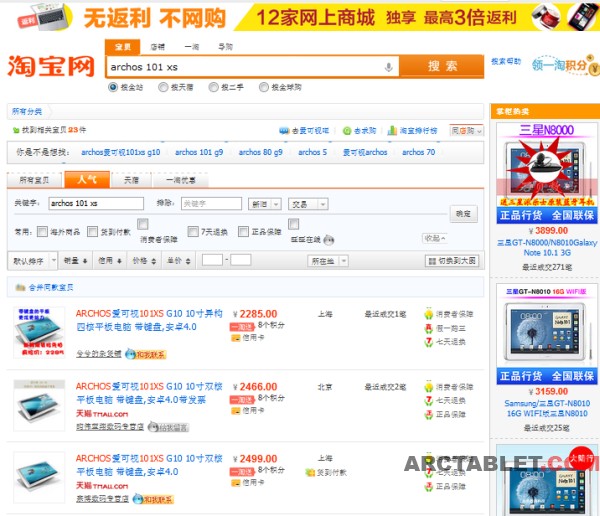The height and width of the screenshot is (516, 600).
Task: Select the 搜全球购 radio button
Action: pos(264,87)
